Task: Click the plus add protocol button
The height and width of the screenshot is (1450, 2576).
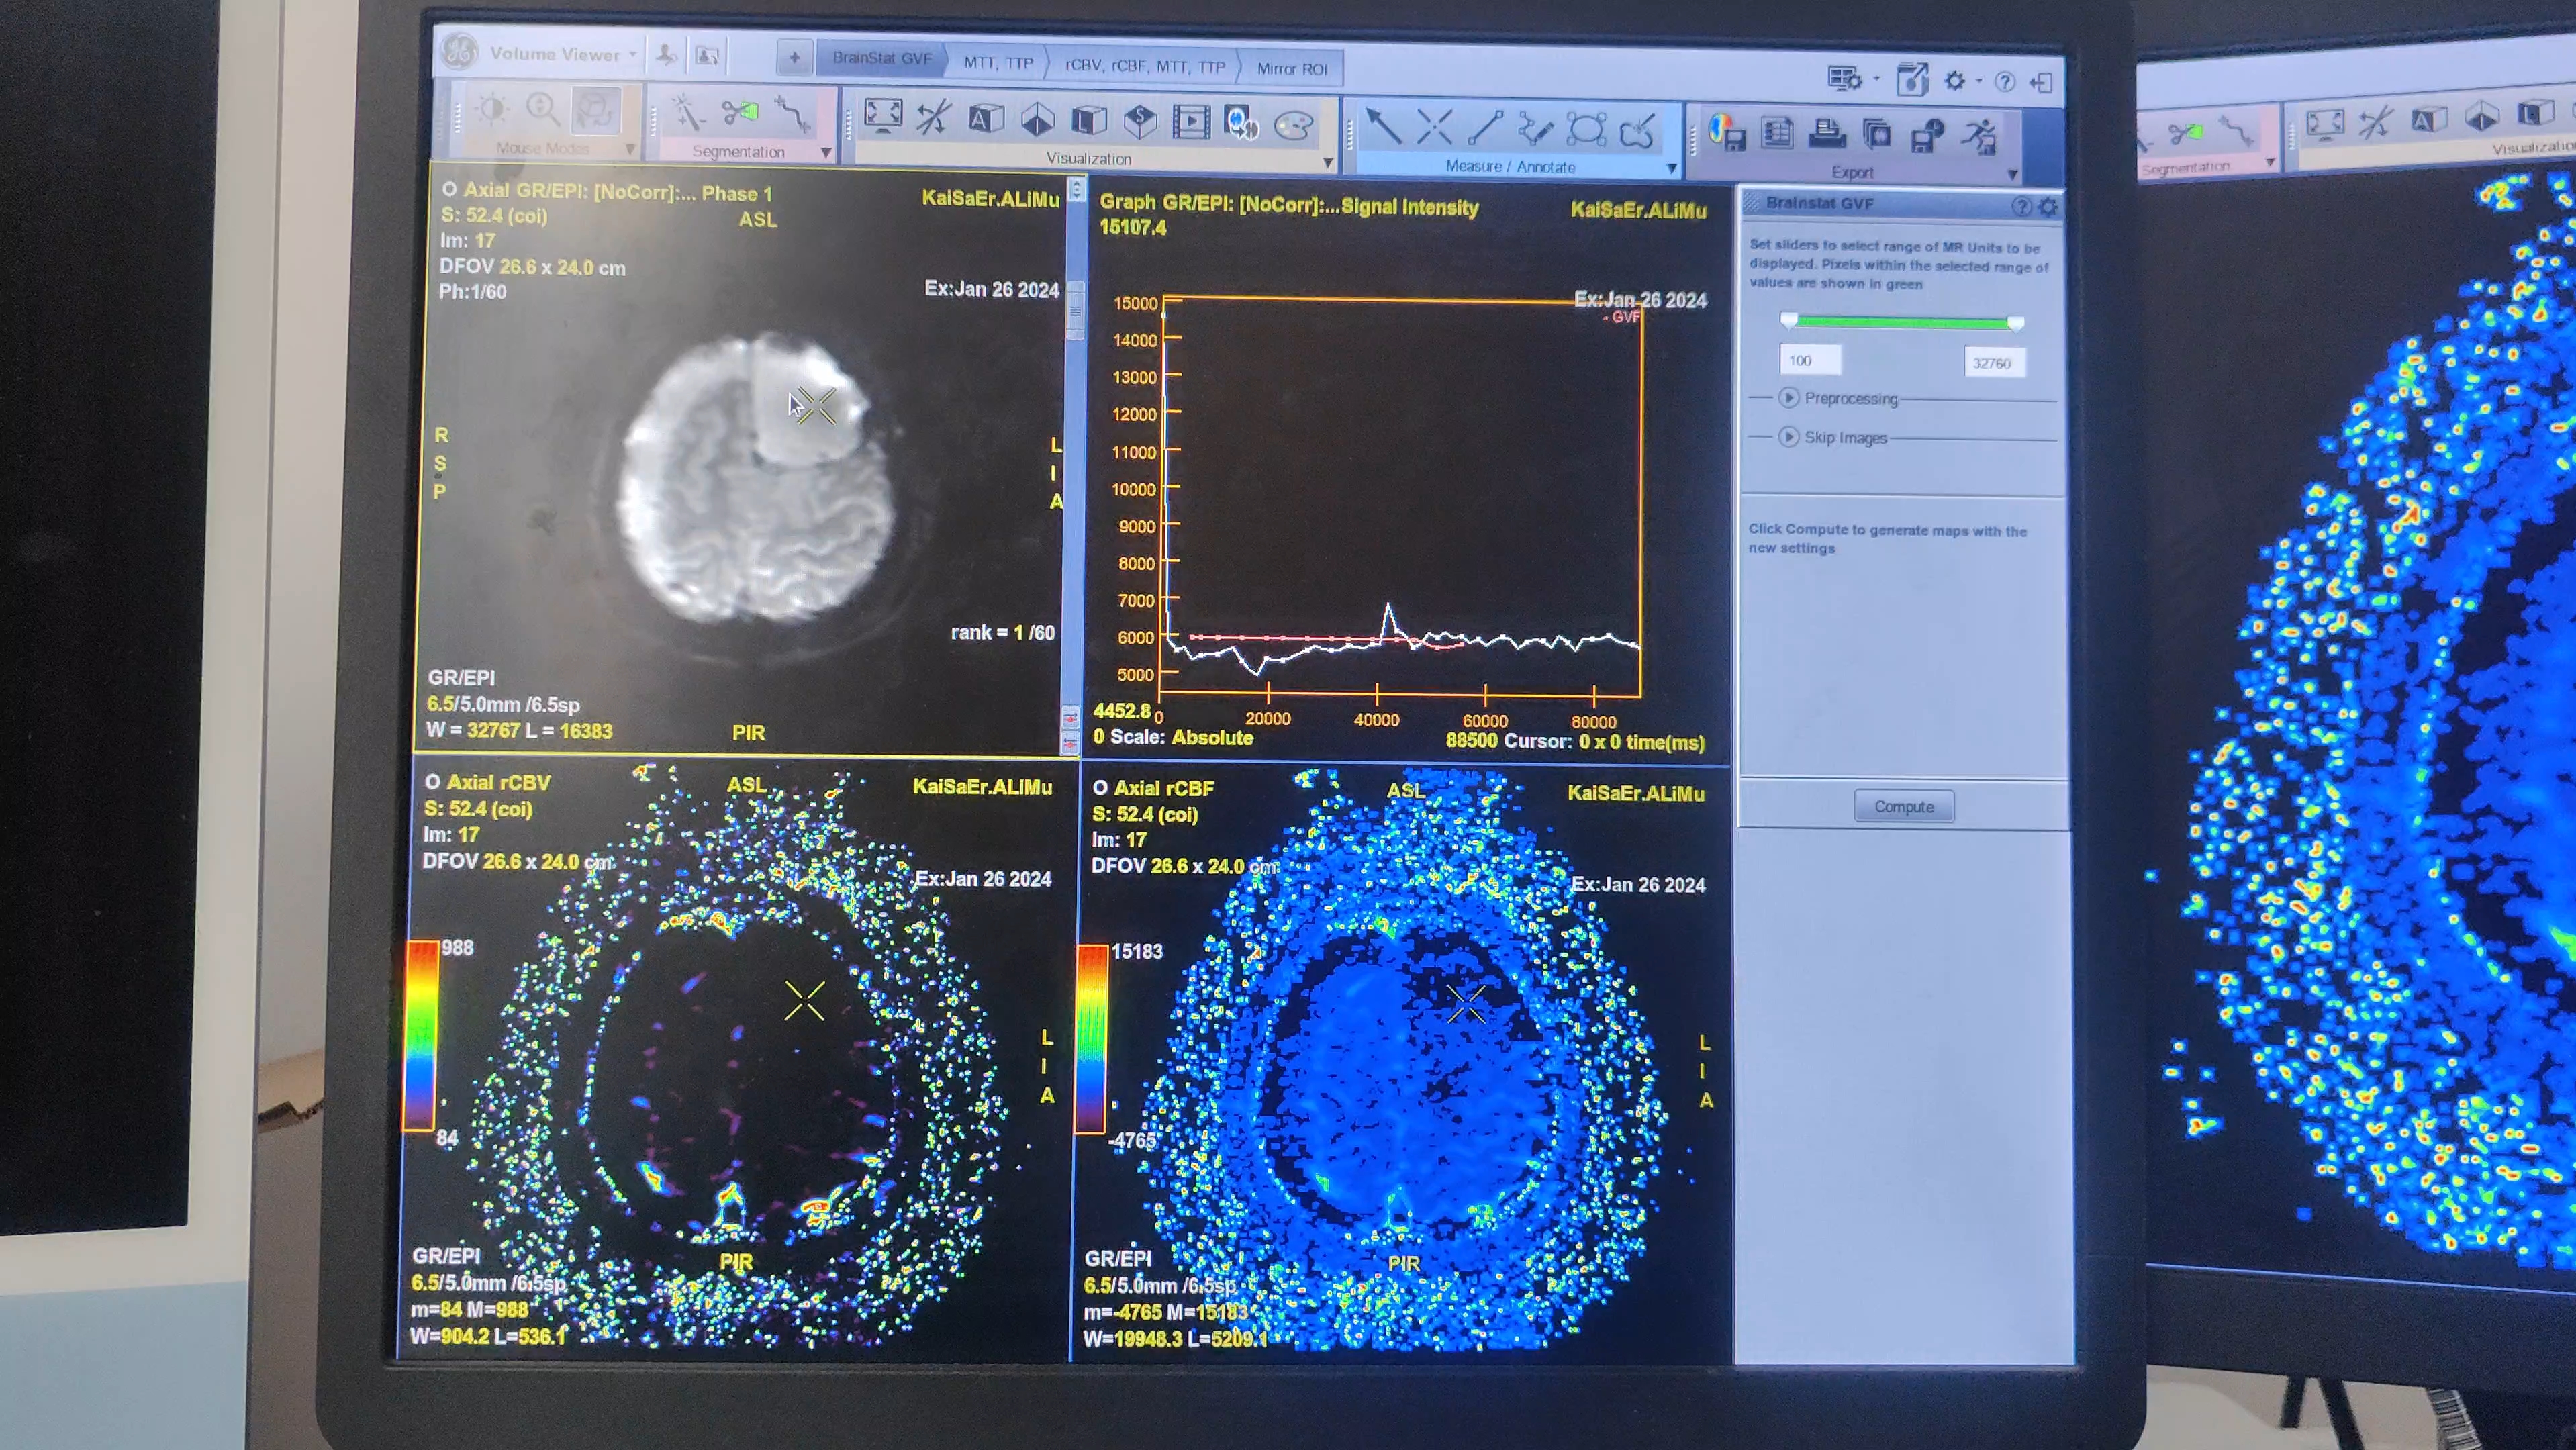Action: tap(794, 58)
